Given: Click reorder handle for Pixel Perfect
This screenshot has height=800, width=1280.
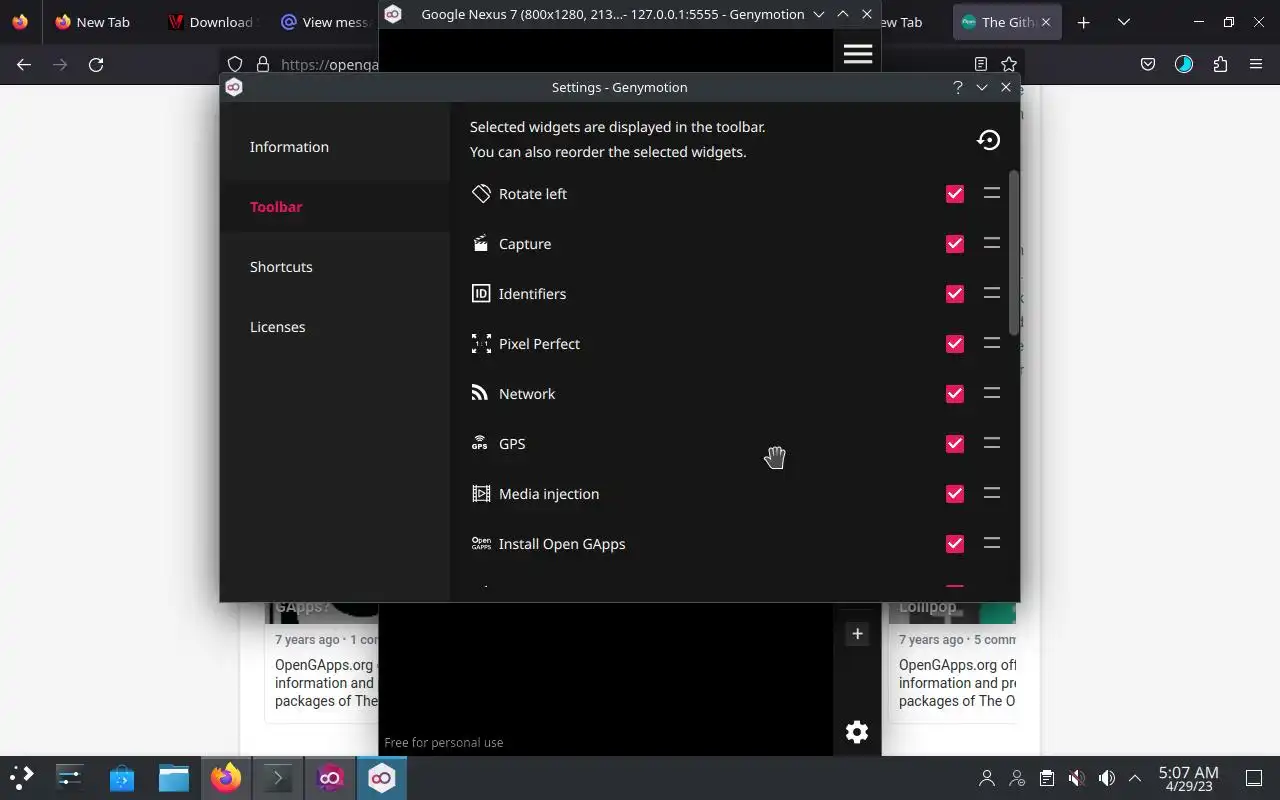Looking at the screenshot, I should tap(992, 343).
